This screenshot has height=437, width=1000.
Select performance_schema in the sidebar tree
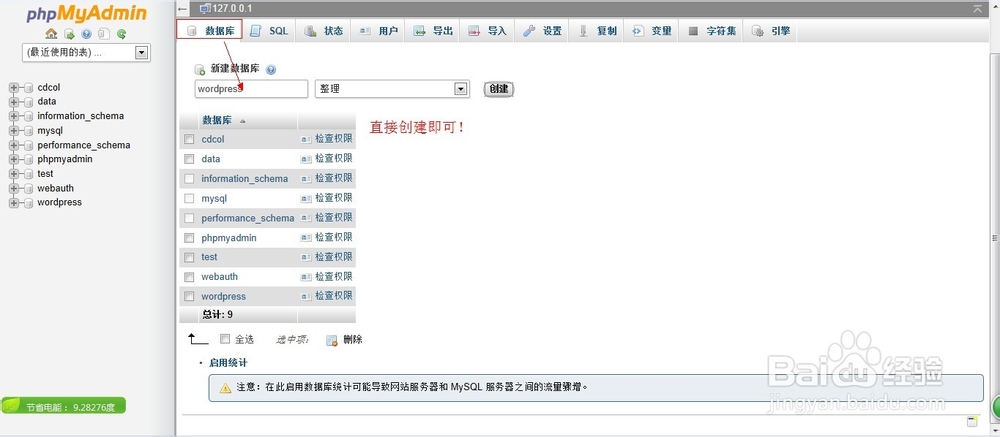coord(84,145)
